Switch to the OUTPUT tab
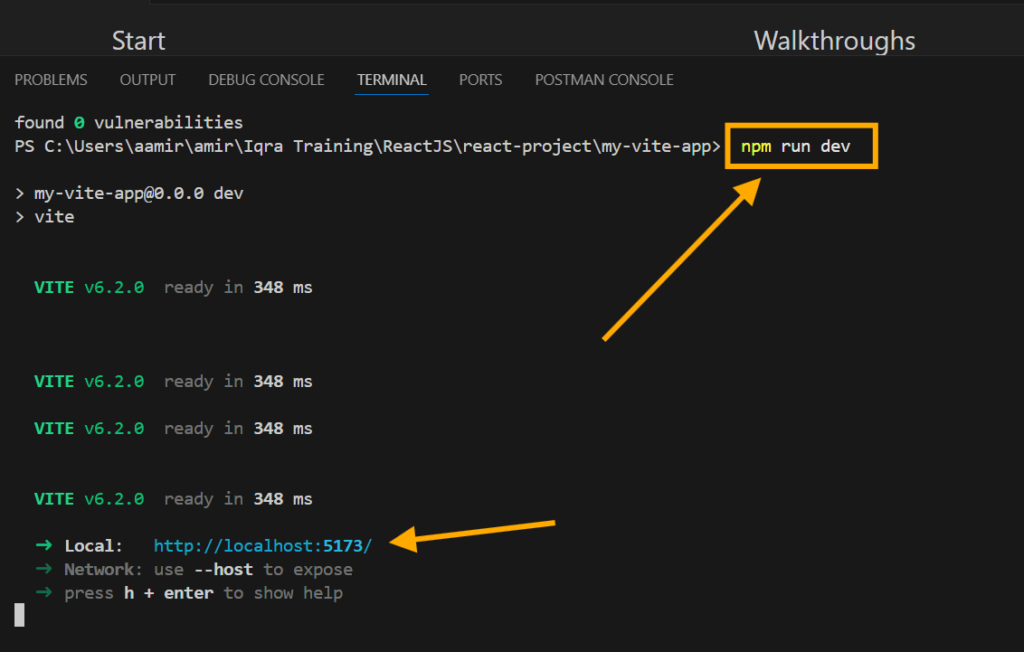Screen dimensions: 1024x652 (x=147, y=80)
